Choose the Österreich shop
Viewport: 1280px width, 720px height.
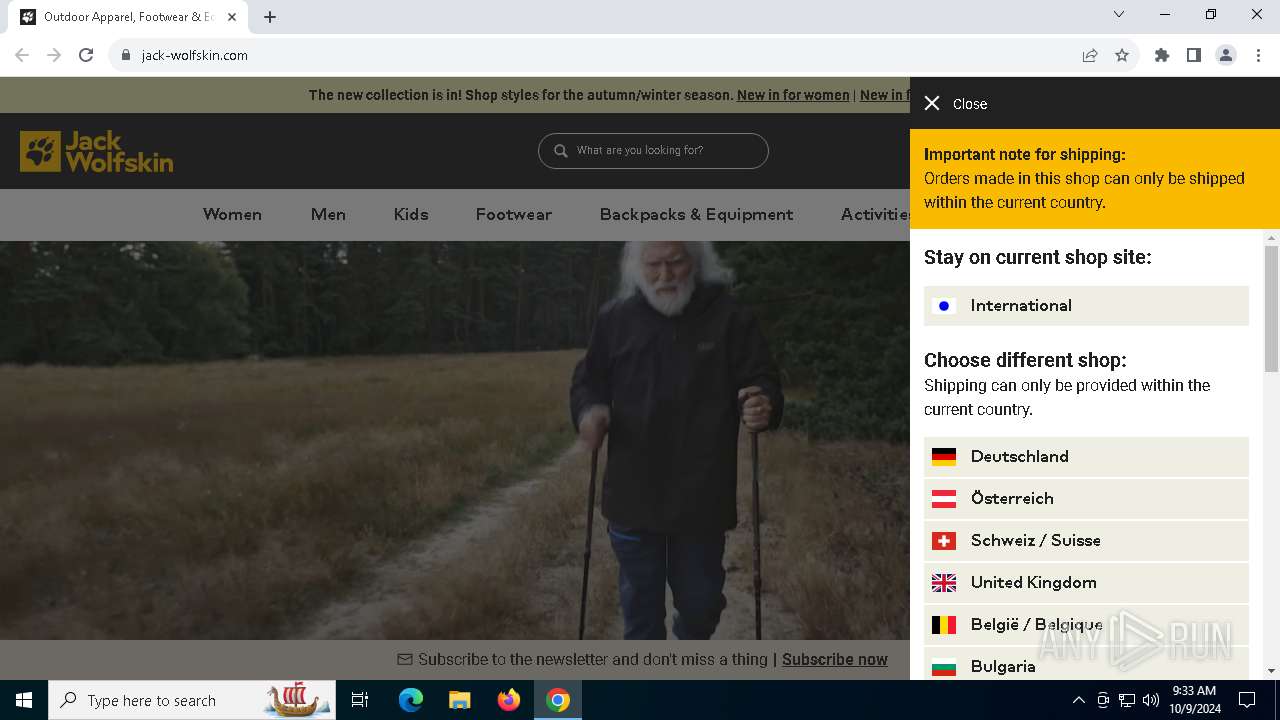point(1086,499)
